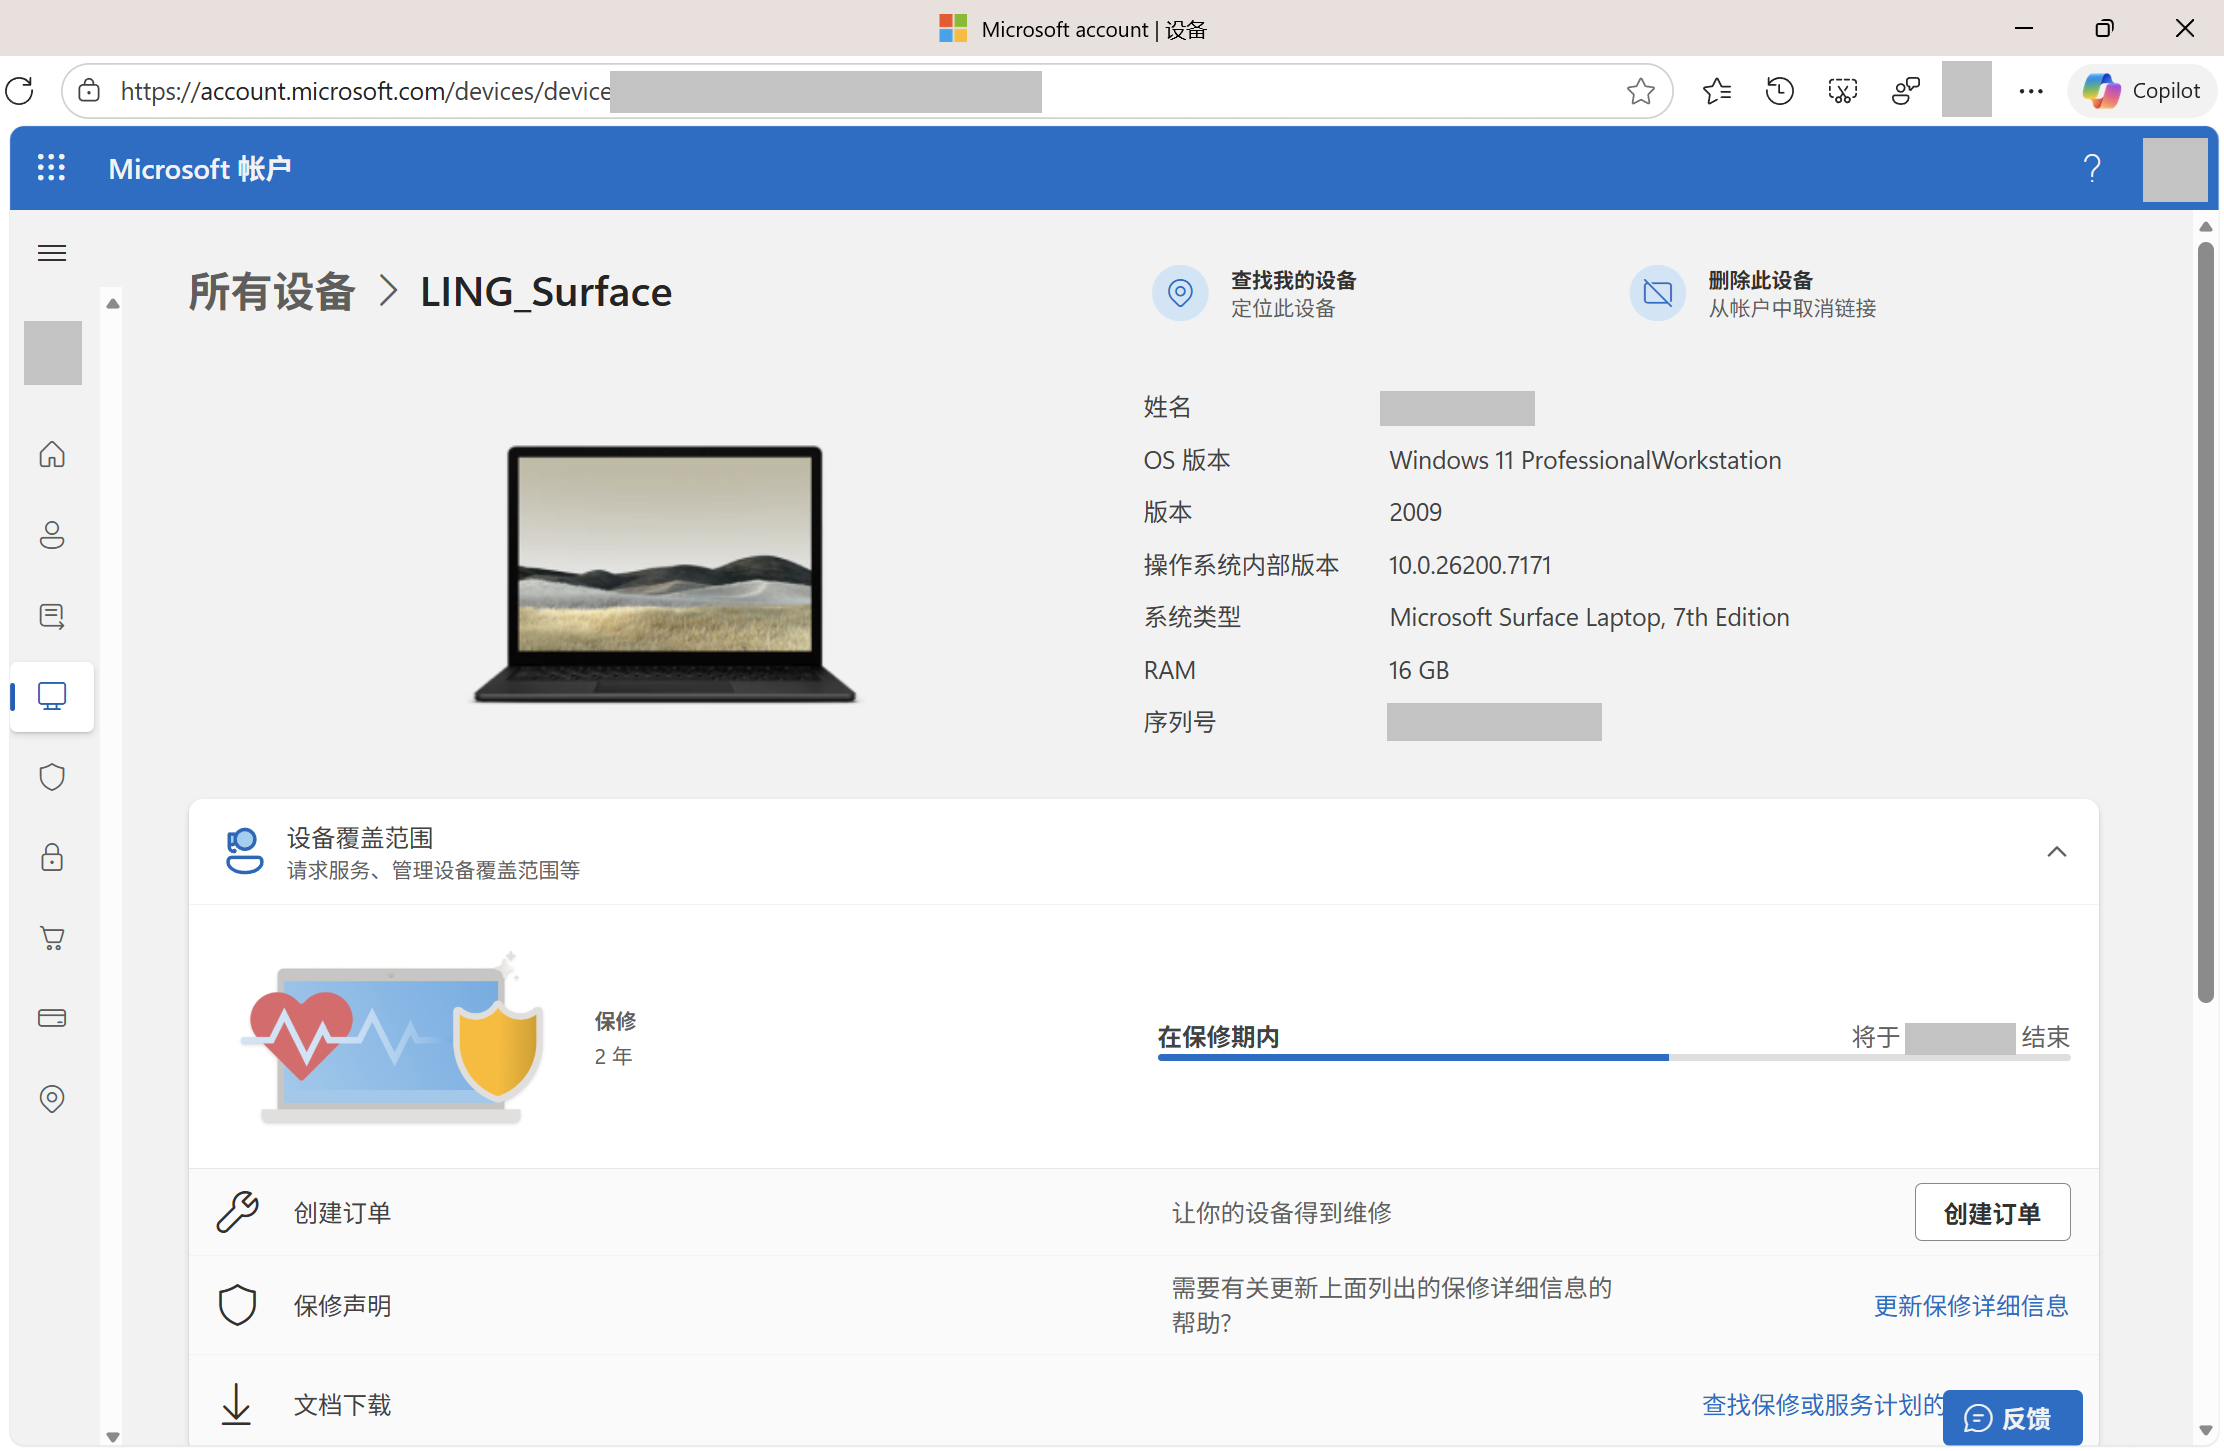Screen dimensions: 2224x1451
Task: Open the Microsoft app launcher grid
Action: pos(51,168)
